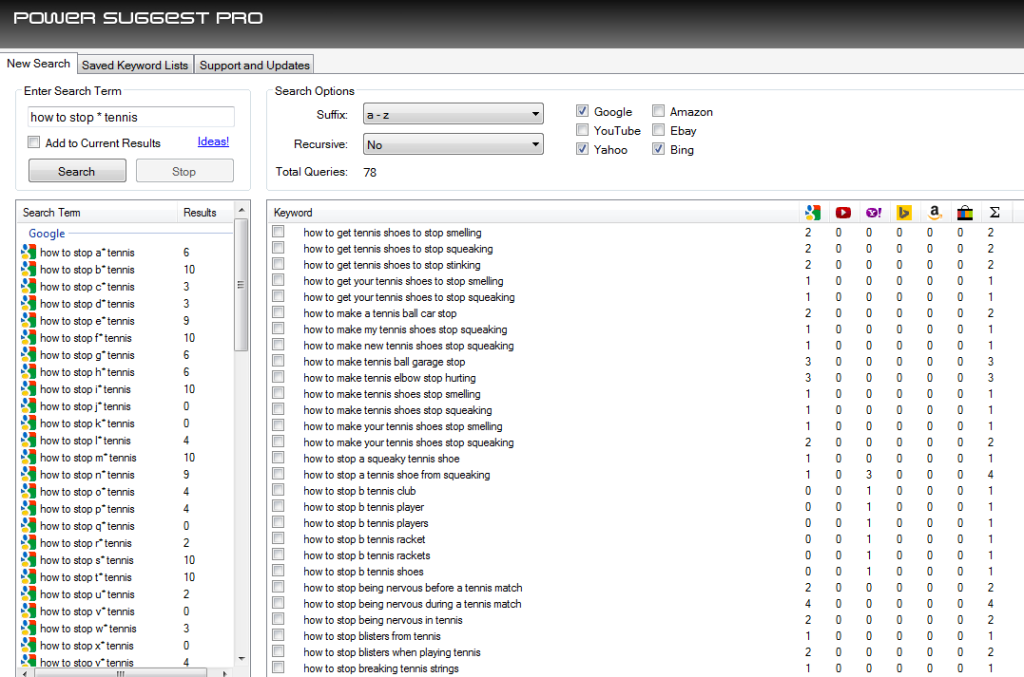This screenshot has height=677, width=1024.
Task: Enable the Ebay search engine option
Action: [x=658, y=130]
